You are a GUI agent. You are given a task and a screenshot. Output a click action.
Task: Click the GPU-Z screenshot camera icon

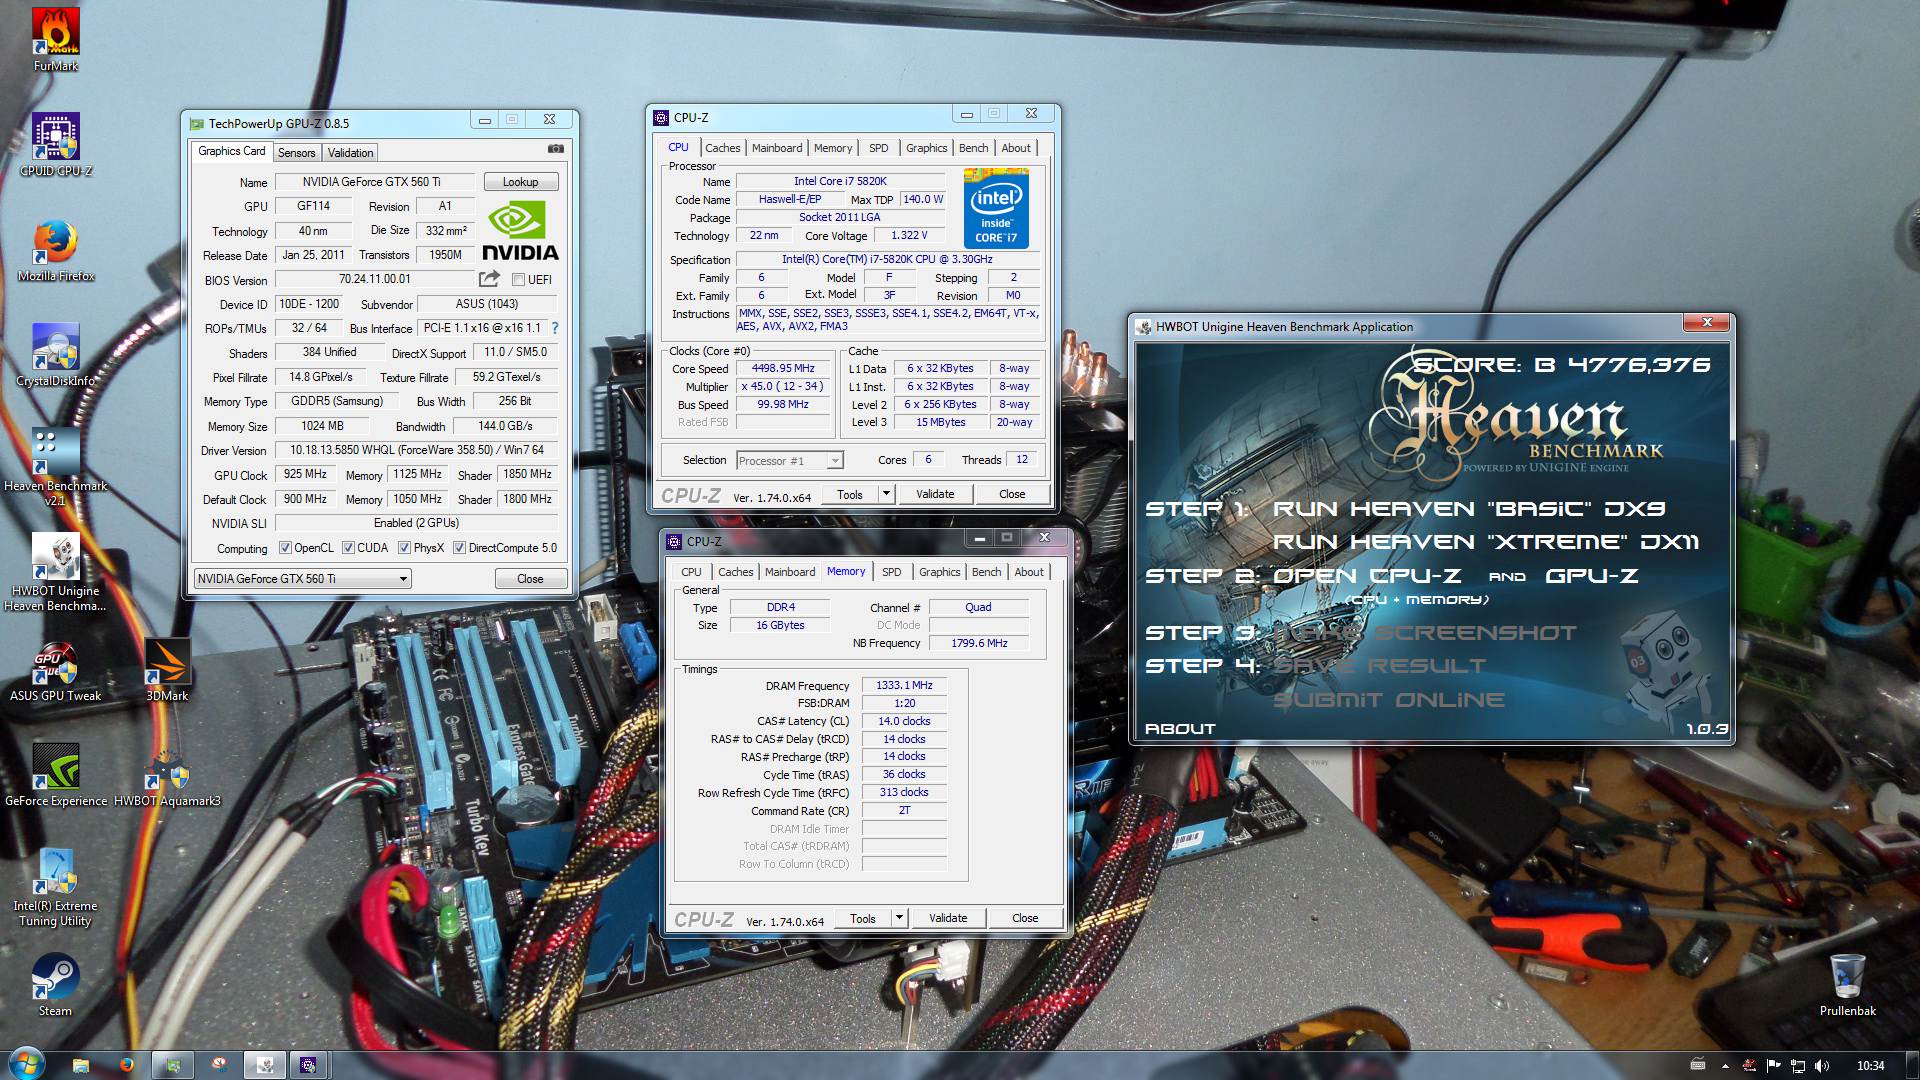coord(555,149)
